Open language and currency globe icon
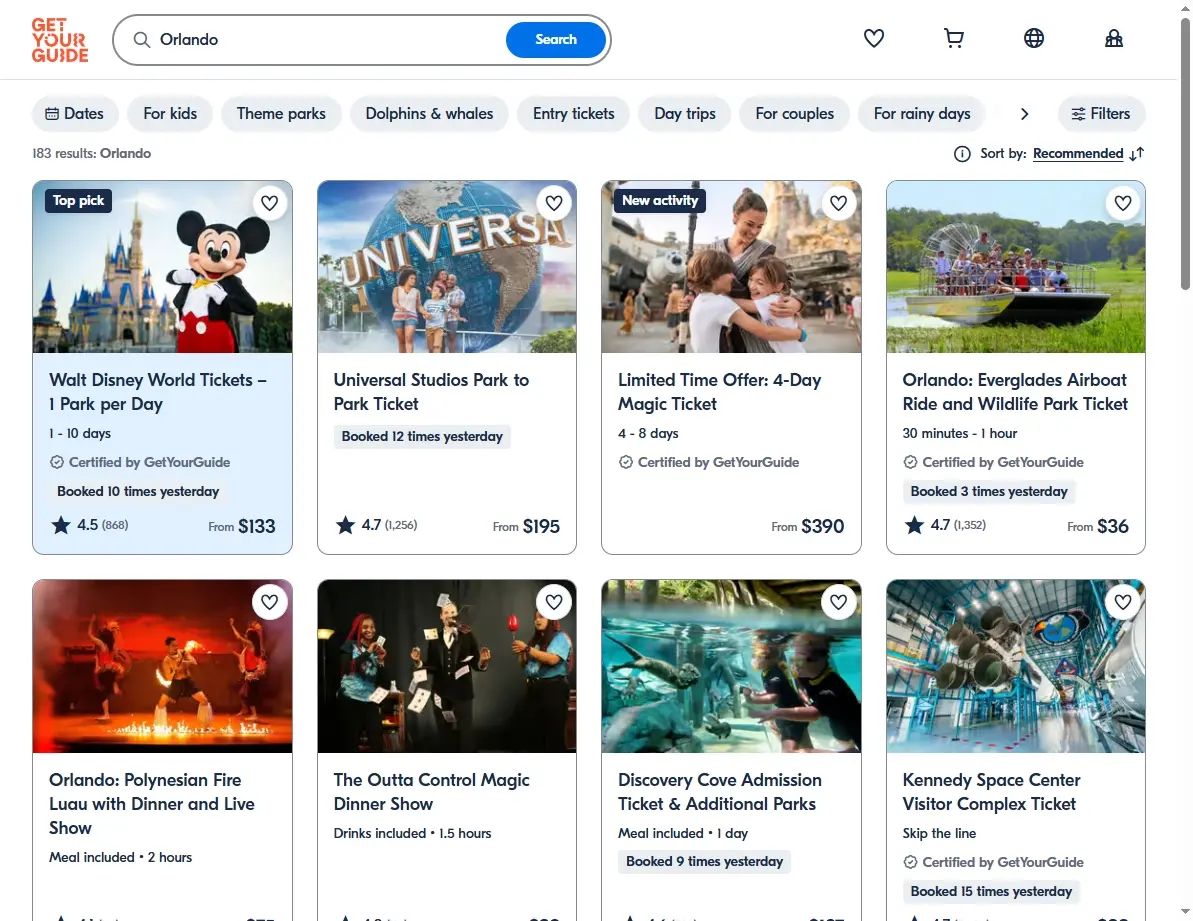The width and height of the screenshot is (1193, 921). 1033,38
